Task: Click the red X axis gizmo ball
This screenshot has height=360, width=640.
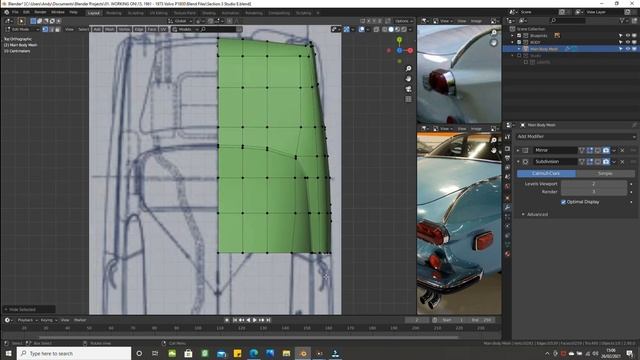Action: pos(410,51)
